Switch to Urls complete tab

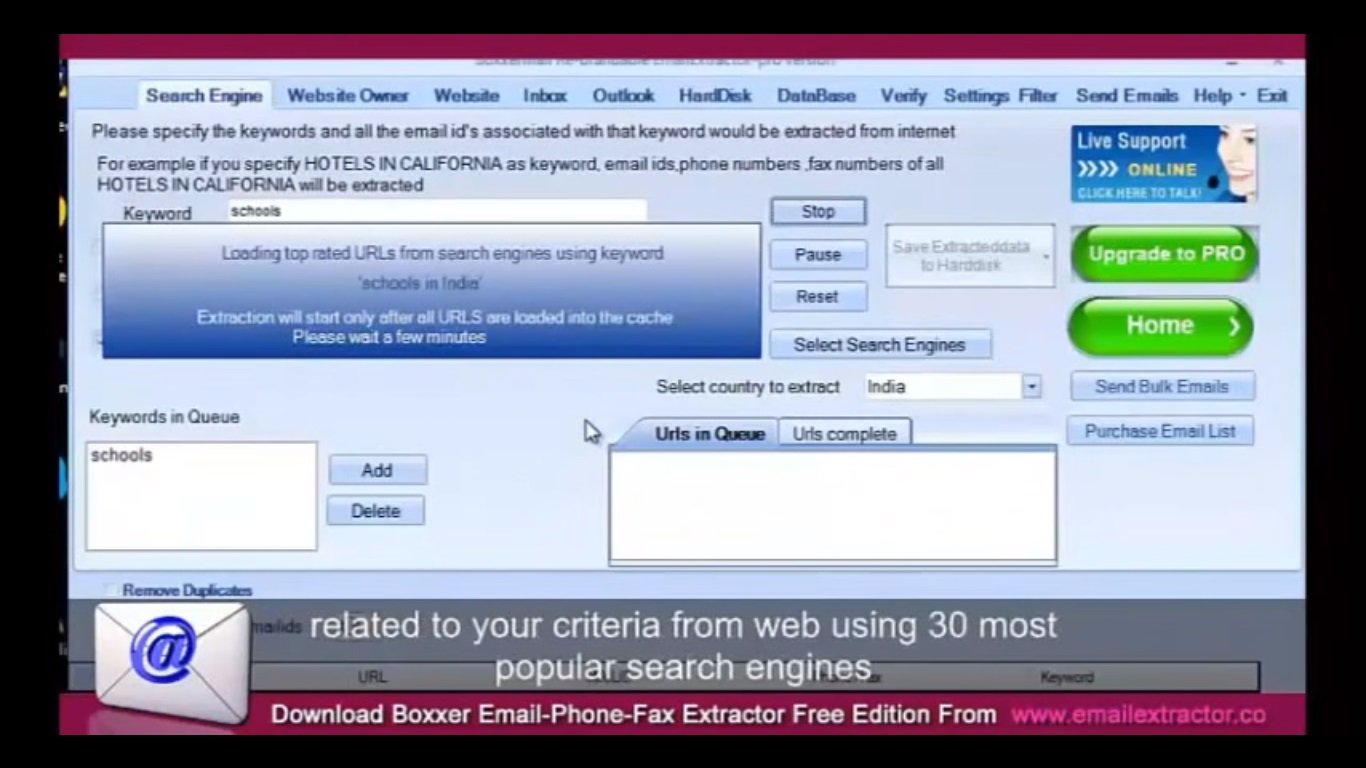(845, 434)
